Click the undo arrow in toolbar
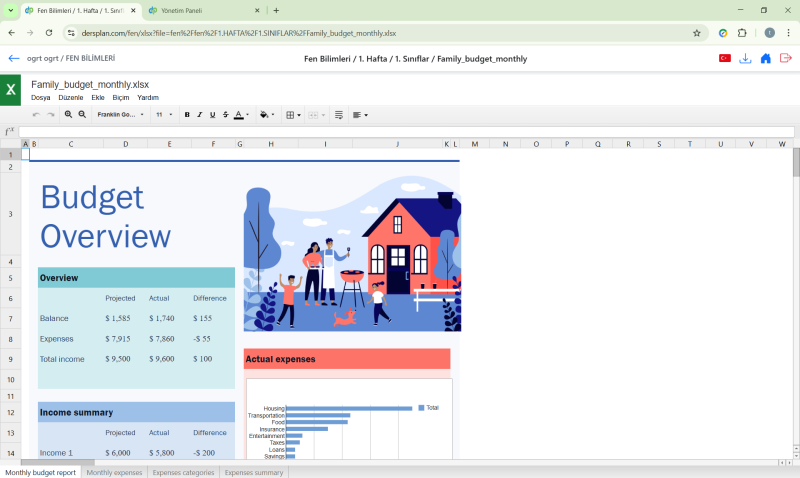This screenshot has width=800, height=478. click(37, 115)
